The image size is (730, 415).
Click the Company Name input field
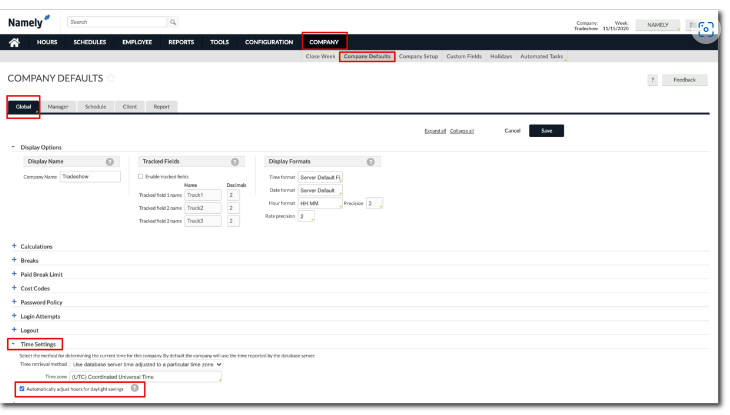tap(89, 177)
